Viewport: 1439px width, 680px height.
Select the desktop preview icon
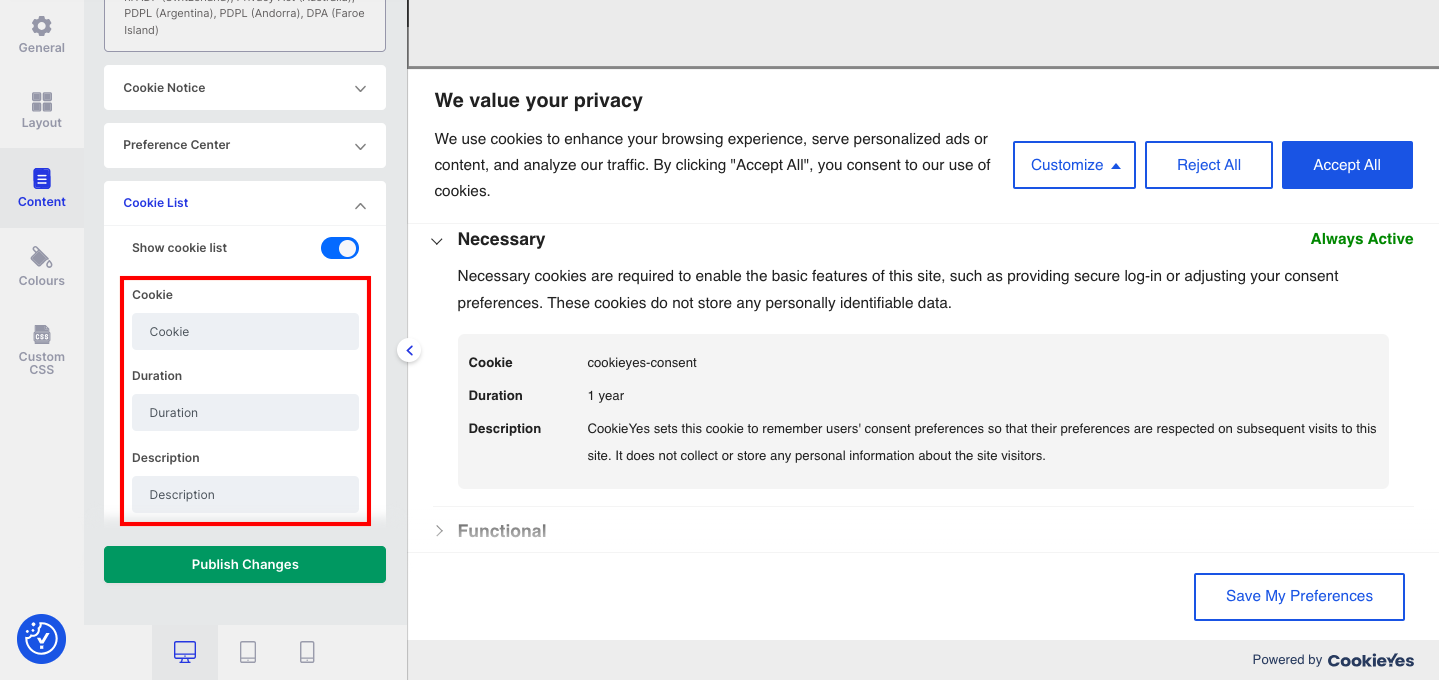coord(185,652)
